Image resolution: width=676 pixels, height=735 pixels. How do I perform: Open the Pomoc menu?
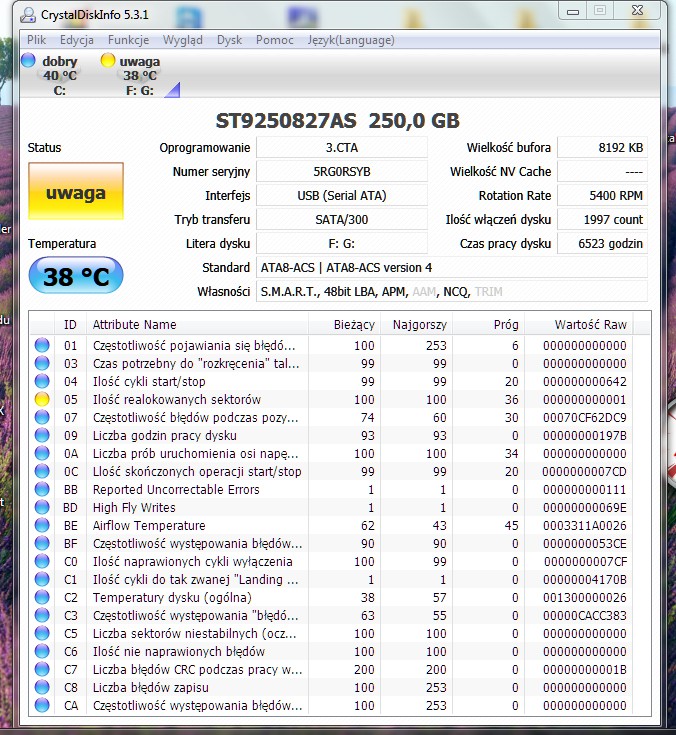coord(274,40)
